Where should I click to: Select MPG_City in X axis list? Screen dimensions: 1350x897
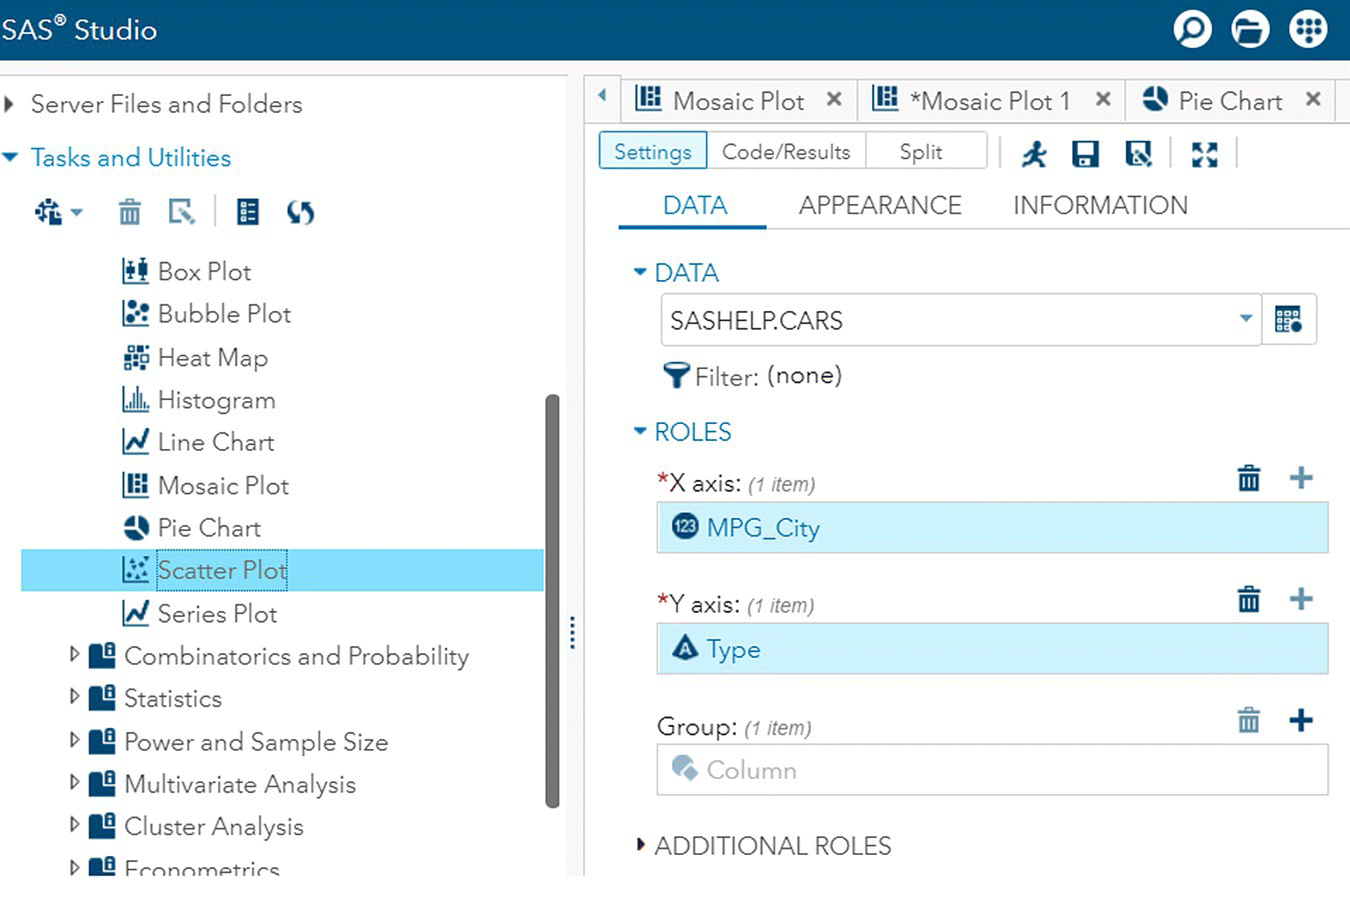click(992, 527)
